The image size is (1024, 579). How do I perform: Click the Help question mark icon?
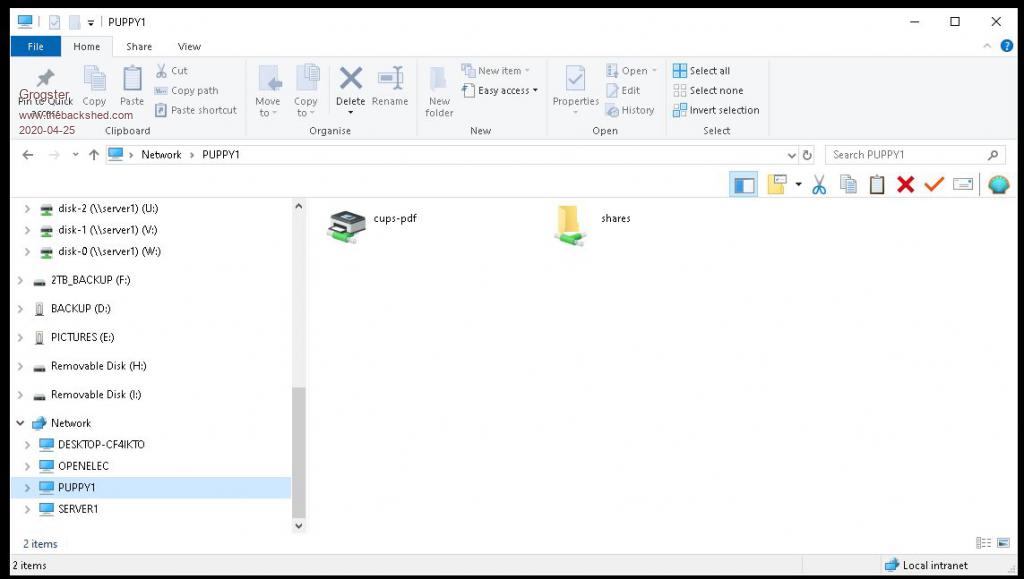(1006, 46)
